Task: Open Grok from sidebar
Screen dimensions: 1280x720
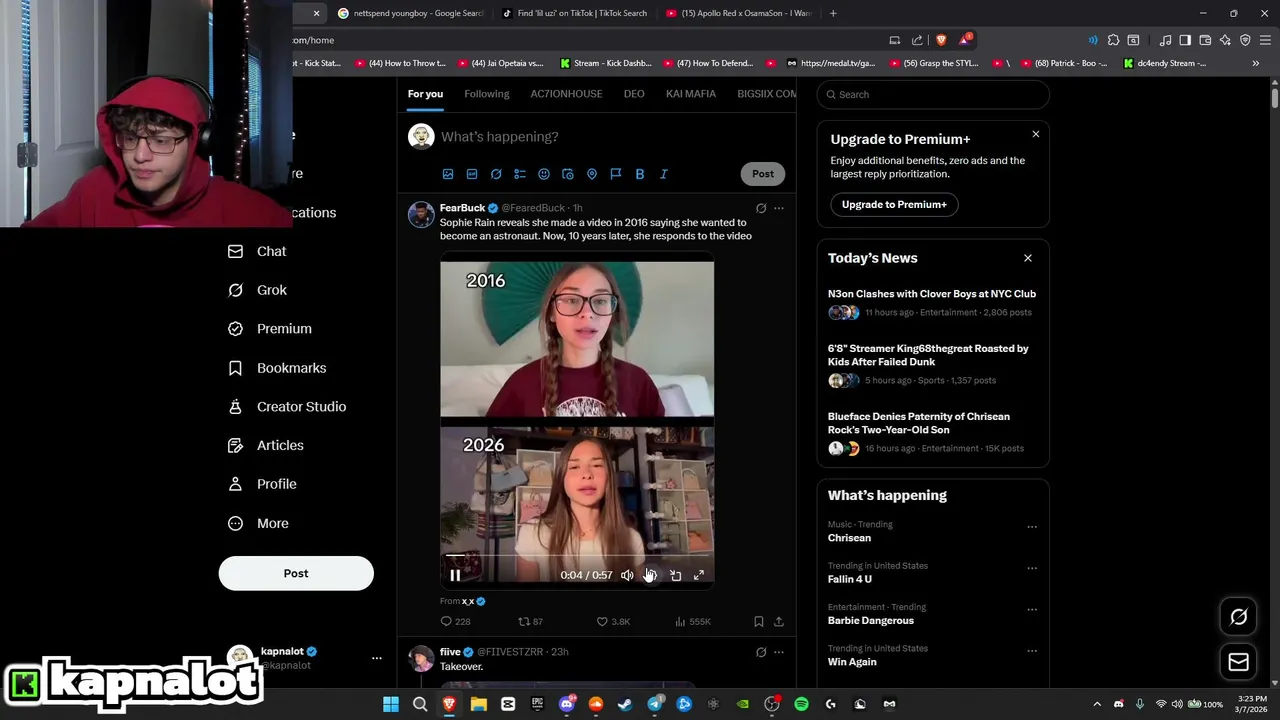Action: (x=257, y=290)
